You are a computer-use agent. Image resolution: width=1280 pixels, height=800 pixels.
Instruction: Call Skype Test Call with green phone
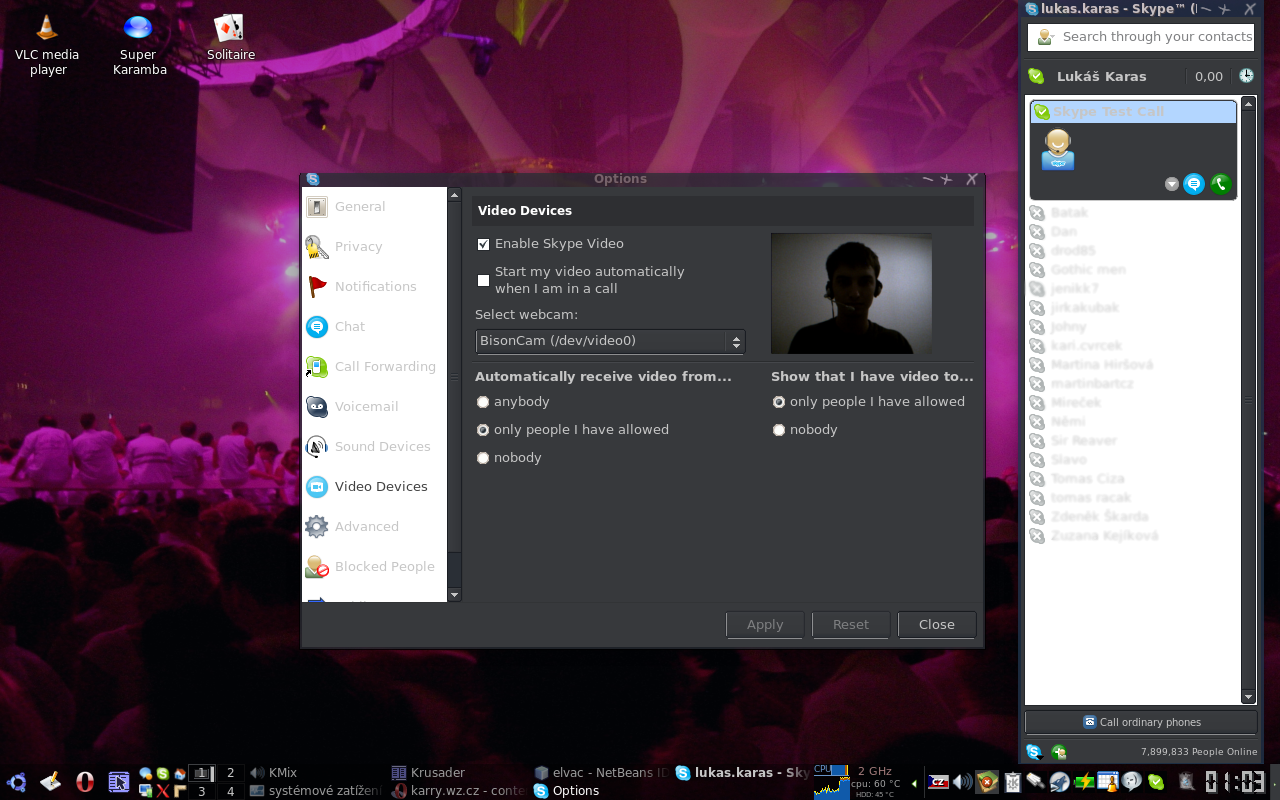pyautogui.click(x=1220, y=184)
